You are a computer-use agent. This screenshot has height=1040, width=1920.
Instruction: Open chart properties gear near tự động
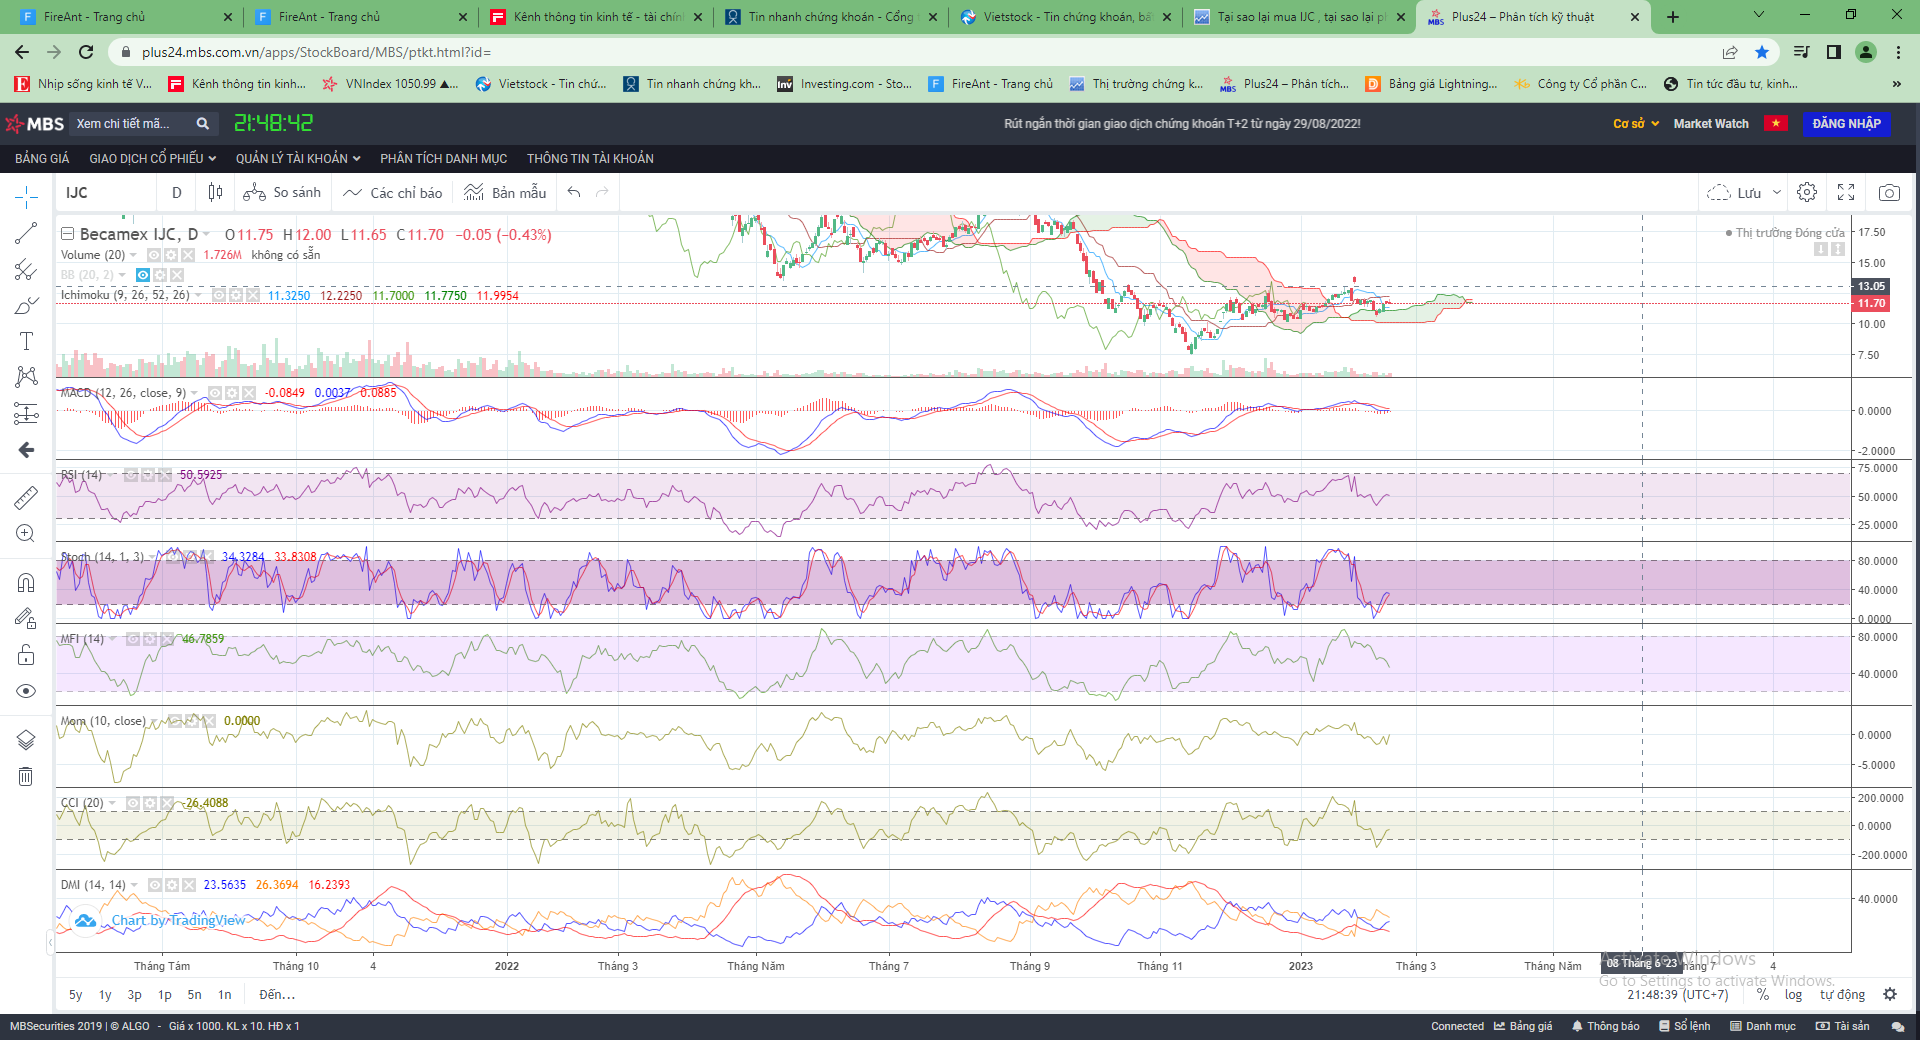[x=1889, y=994]
